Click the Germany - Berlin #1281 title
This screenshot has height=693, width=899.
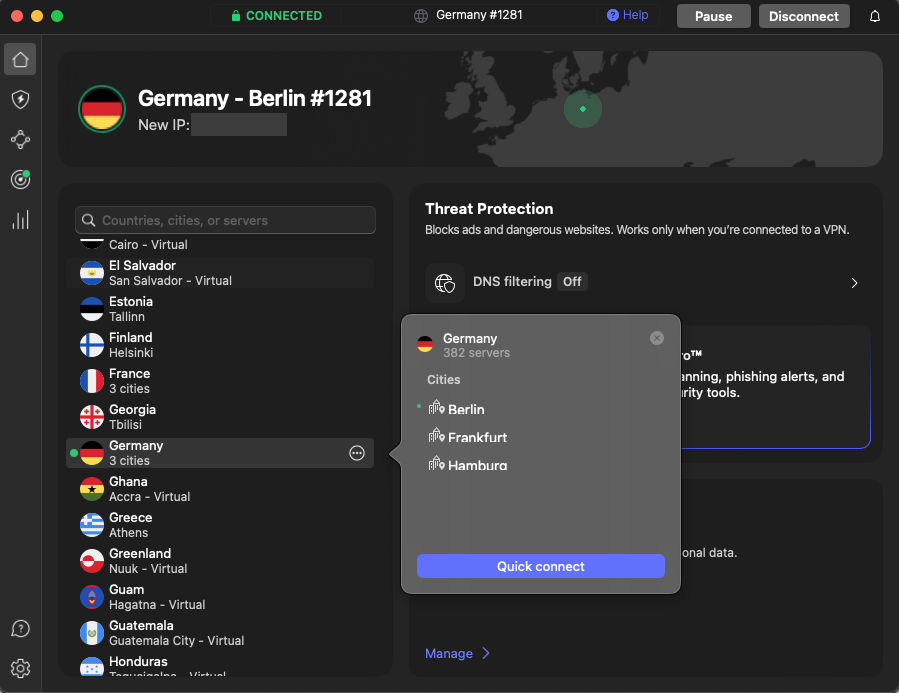coord(255,98)
